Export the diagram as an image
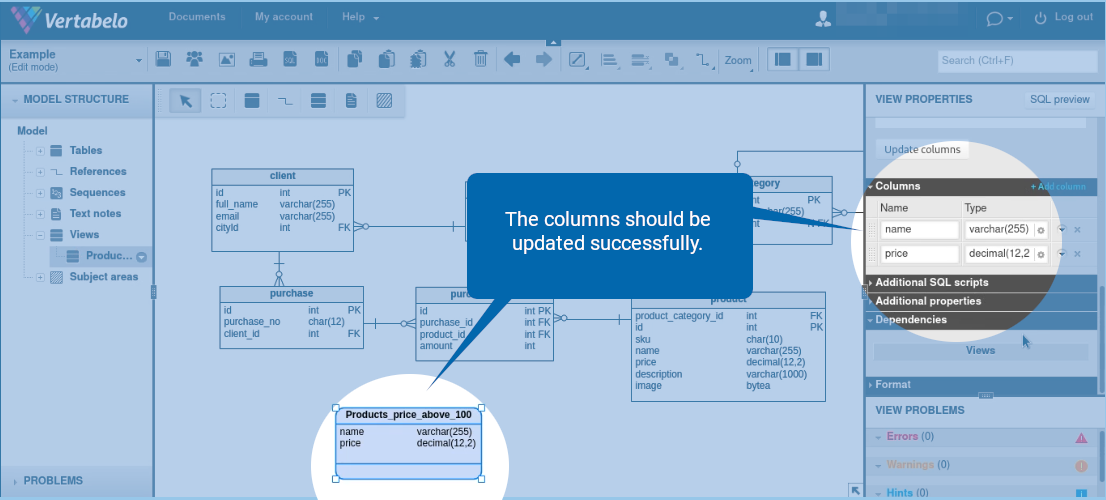Image resolution: width=1106 pixels, height=500 pixels. point(226,59)
